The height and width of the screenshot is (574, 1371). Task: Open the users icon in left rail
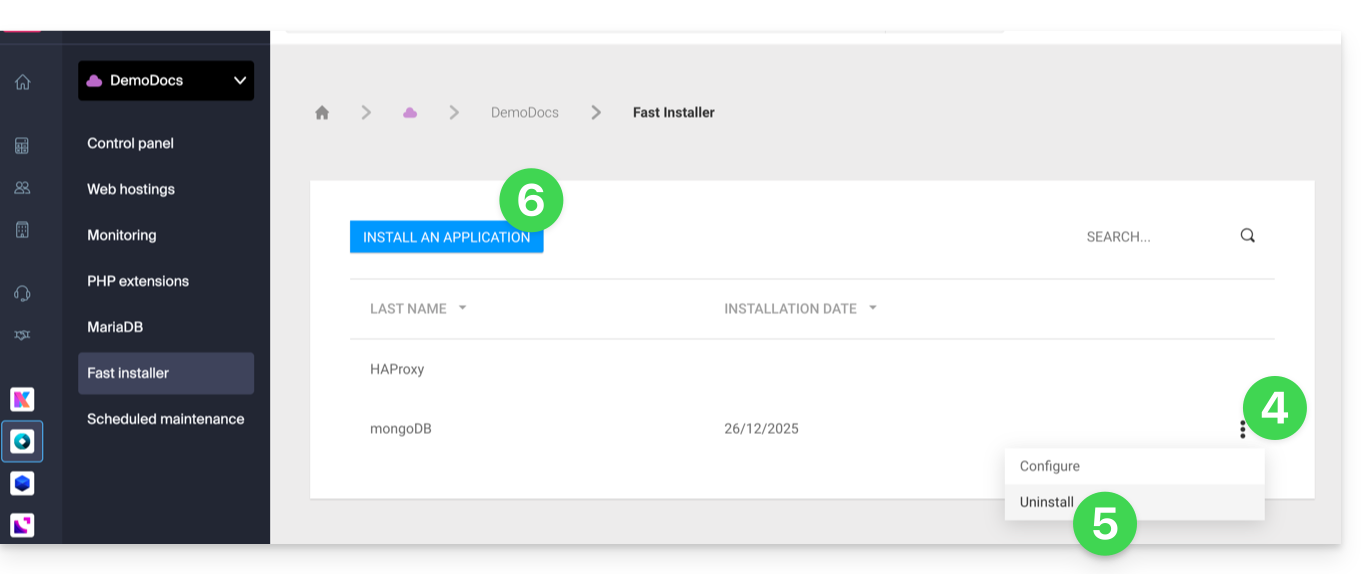click(22, 188)
